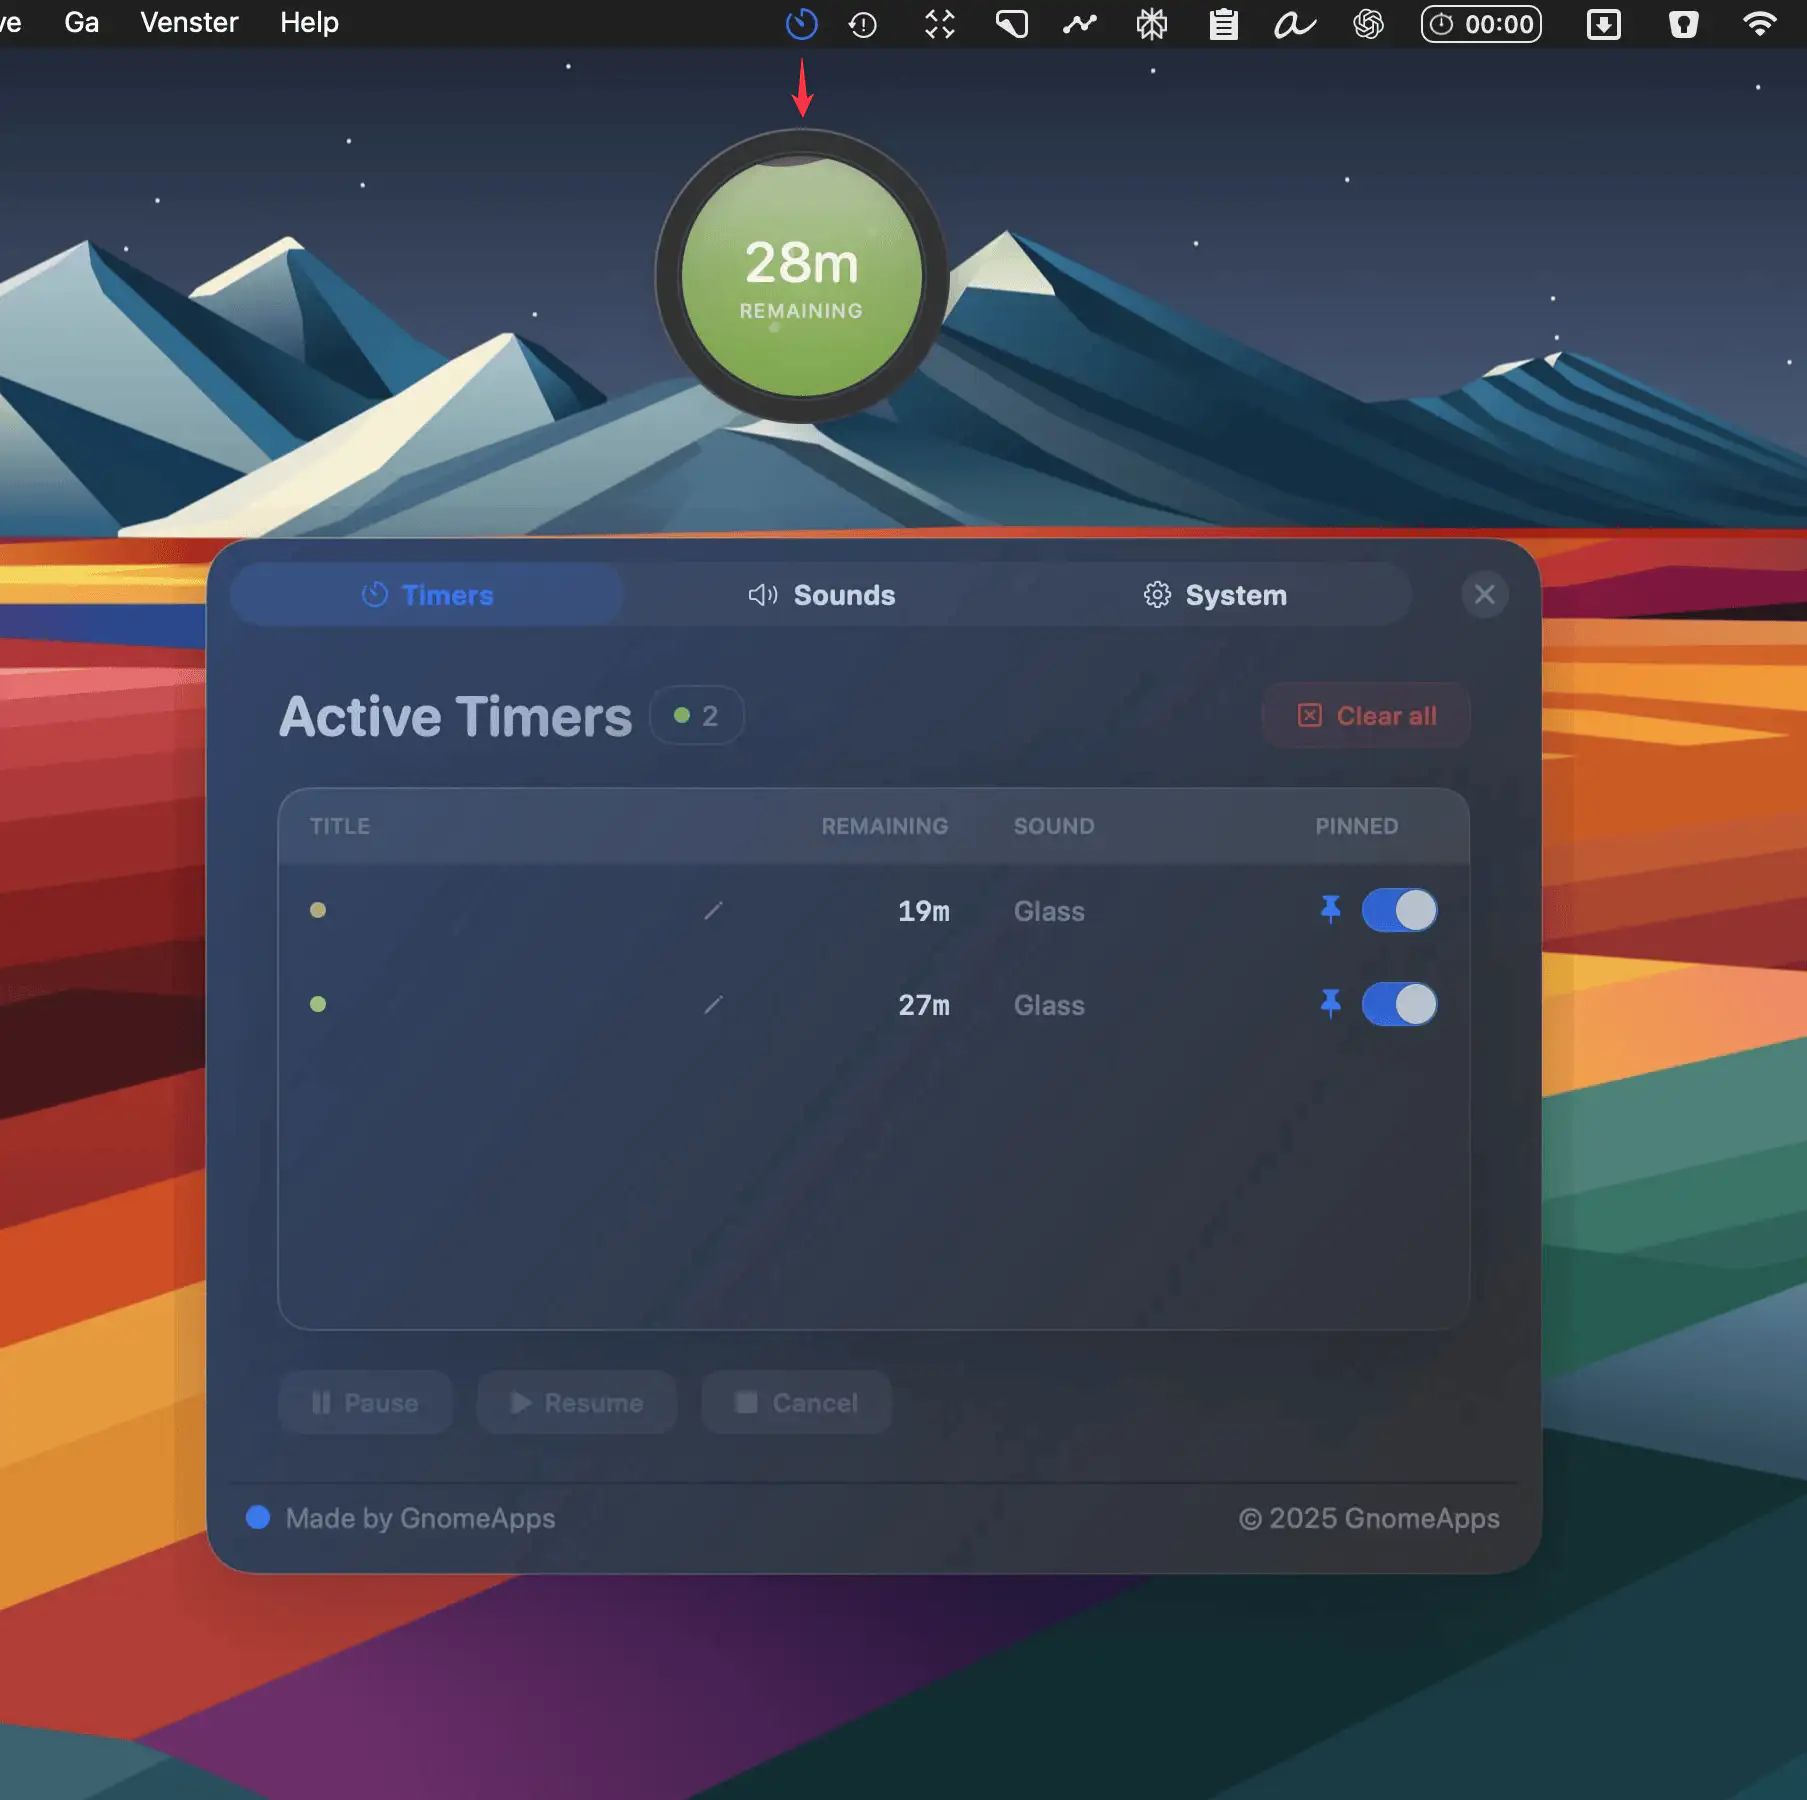Click the clock alert icon in menu bar
The height and width of the screenshot is (1800, 1807).
coord(863,24)
